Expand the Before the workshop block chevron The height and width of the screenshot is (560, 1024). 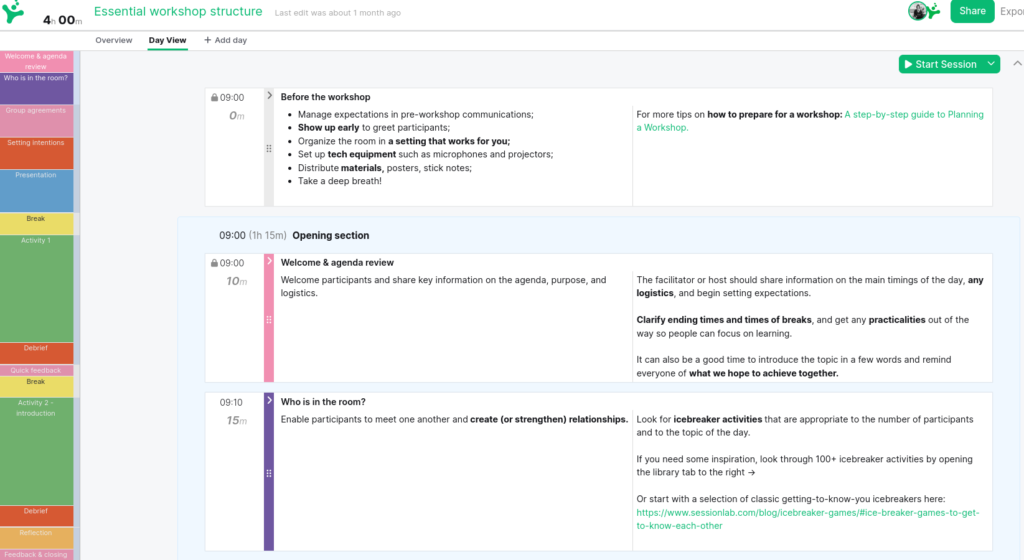(269, 96)
